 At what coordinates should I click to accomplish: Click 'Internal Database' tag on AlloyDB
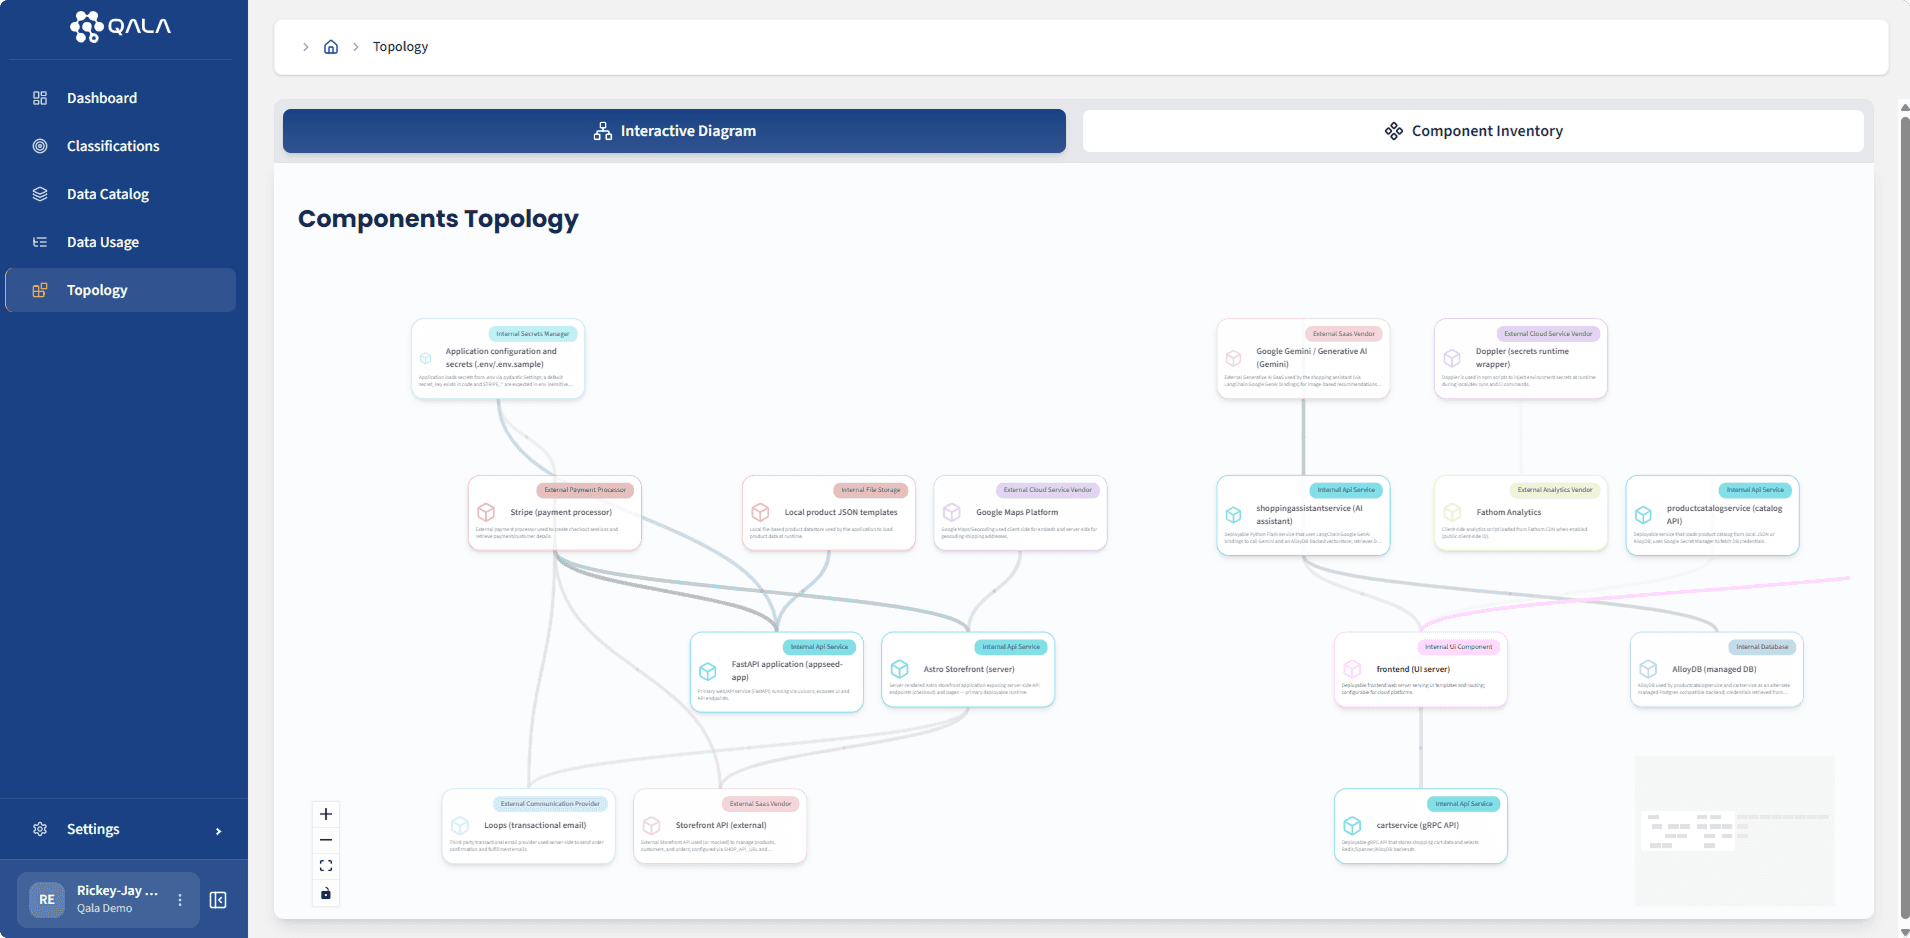click(x=1762, y=647)
